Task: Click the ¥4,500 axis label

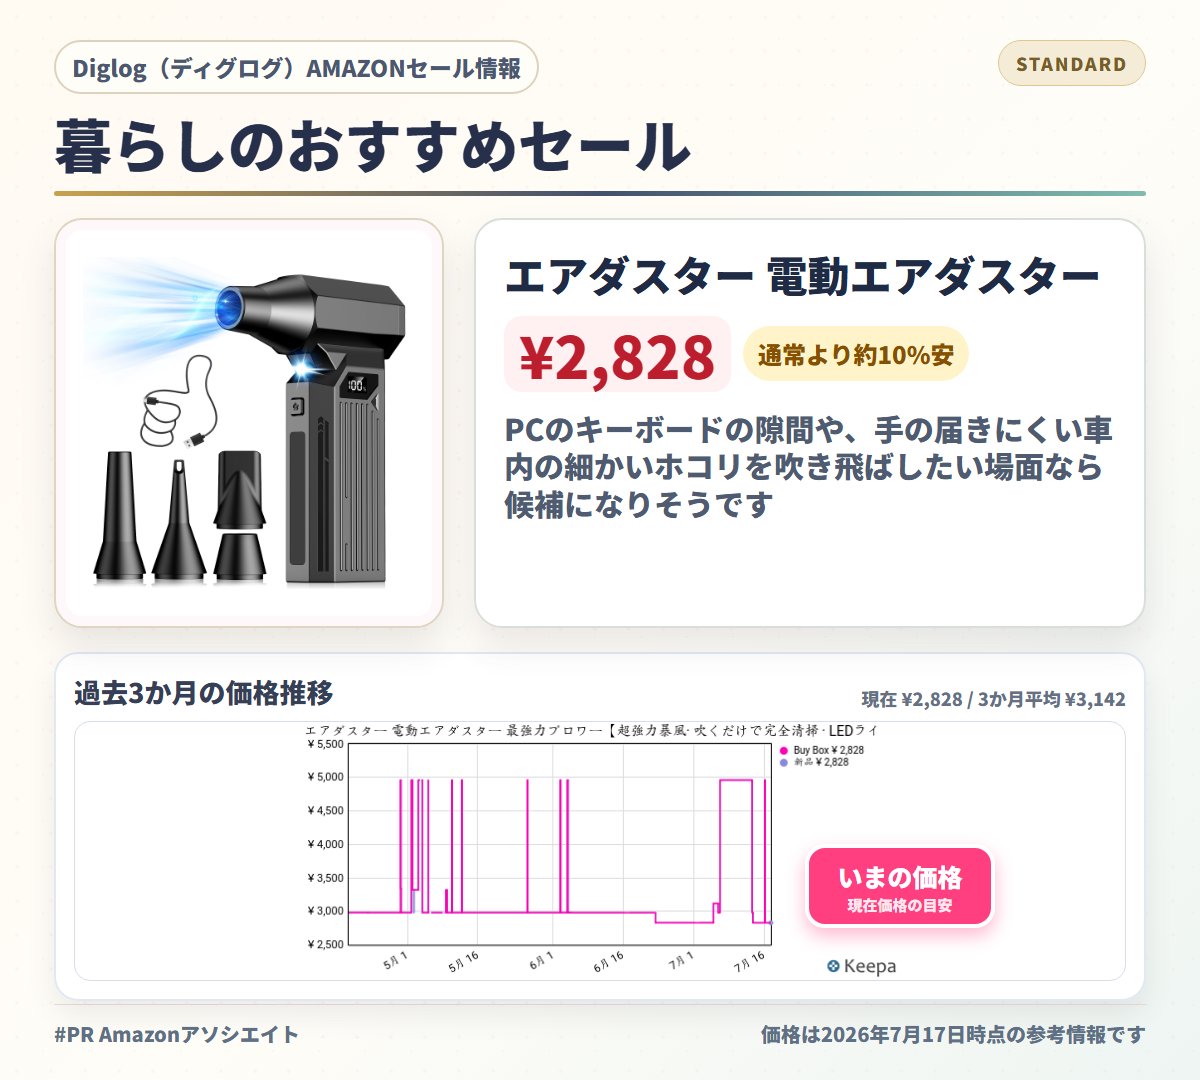Action: 325,811
